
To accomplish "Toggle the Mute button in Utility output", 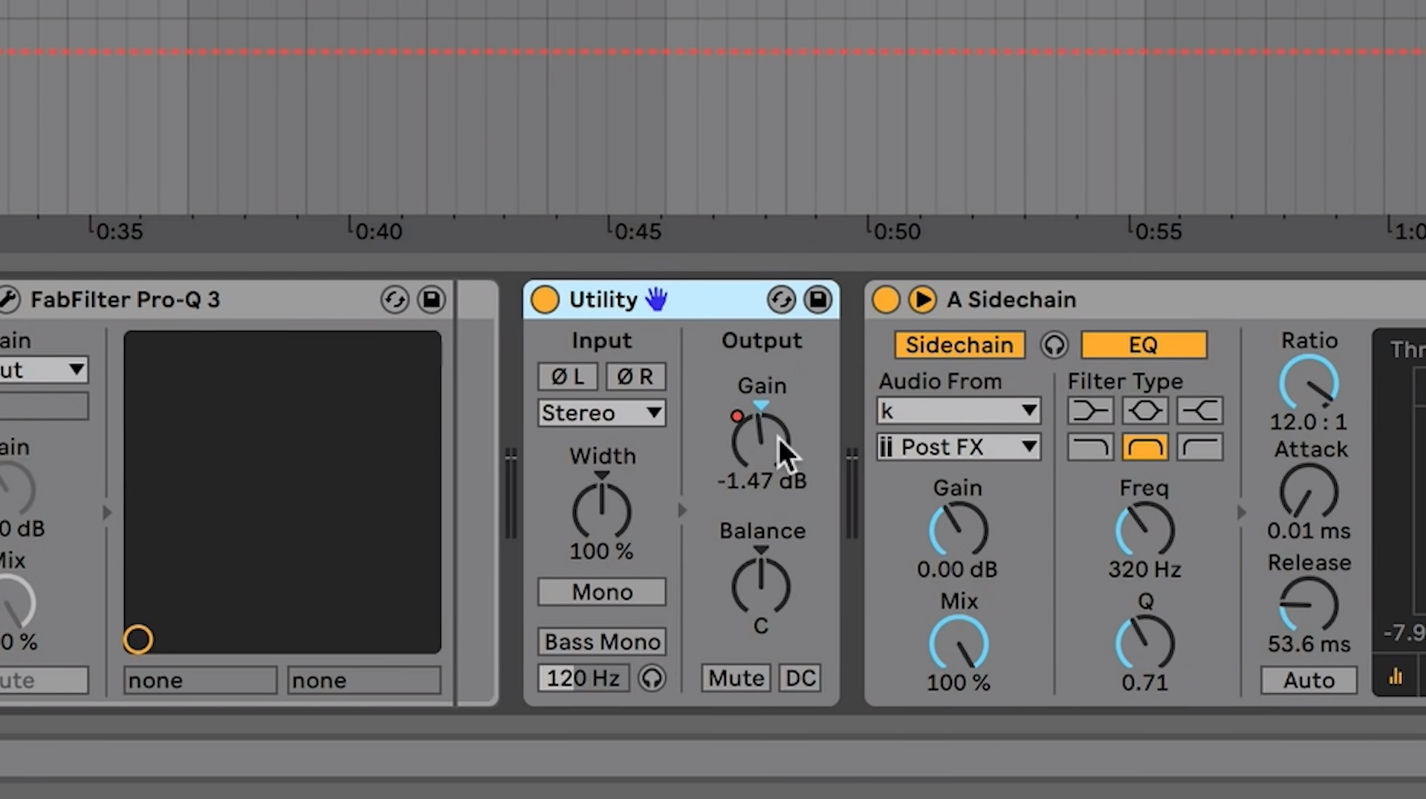I will pyautogui.click(x=736, y=678).
